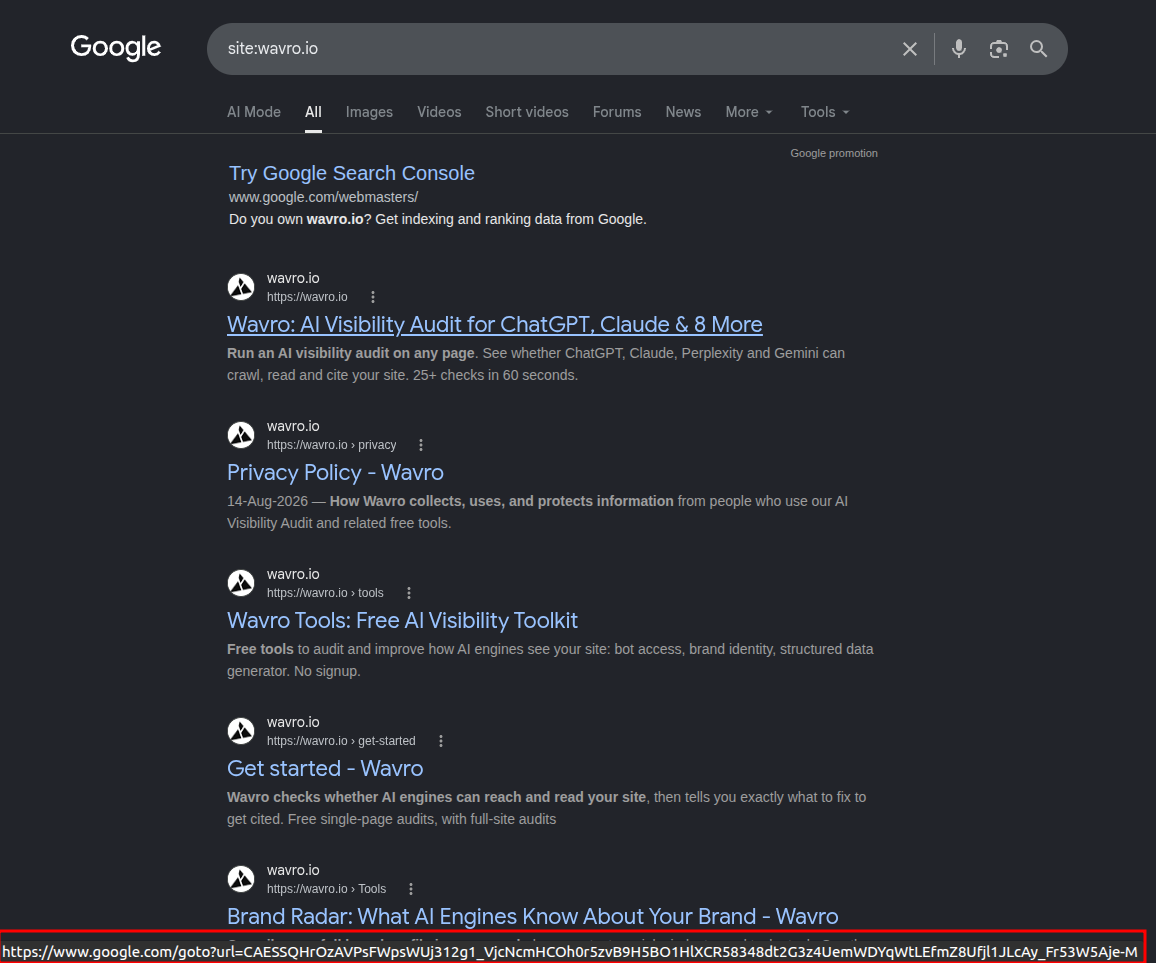
Task: Open options menu for privacy result
Action: [x=421, y=445]
